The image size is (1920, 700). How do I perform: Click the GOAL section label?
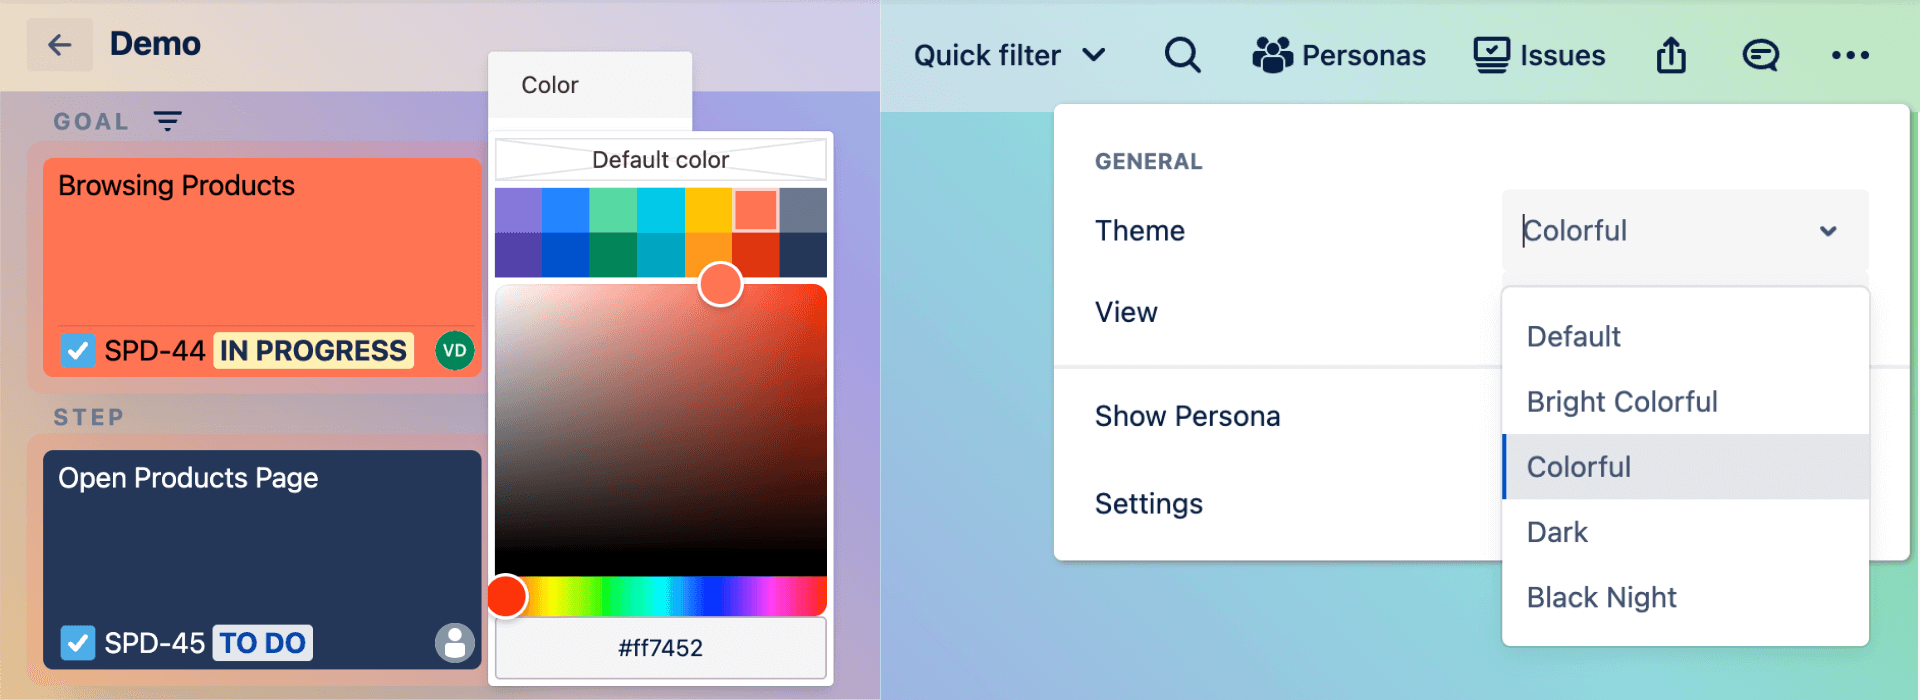pos(91,121)
